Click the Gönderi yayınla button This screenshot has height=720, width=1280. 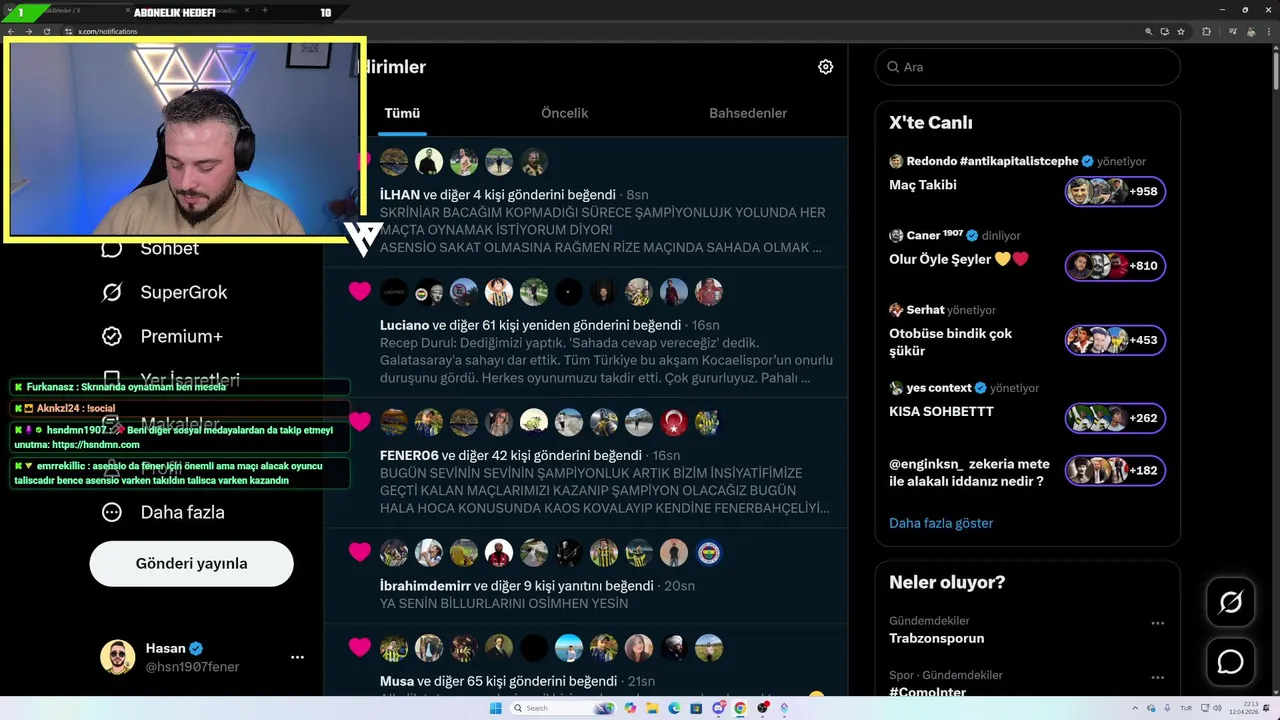pyautogui.click(x=191, y=563)
